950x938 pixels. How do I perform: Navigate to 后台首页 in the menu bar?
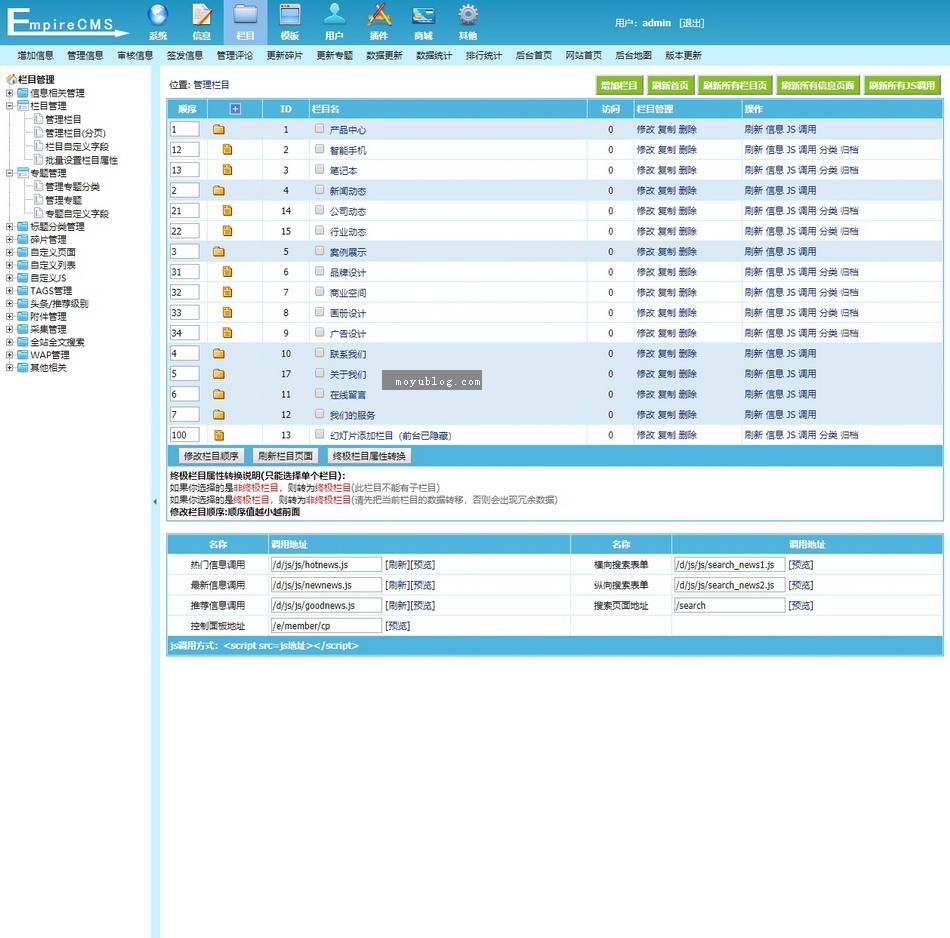click(x=534, y=56)
